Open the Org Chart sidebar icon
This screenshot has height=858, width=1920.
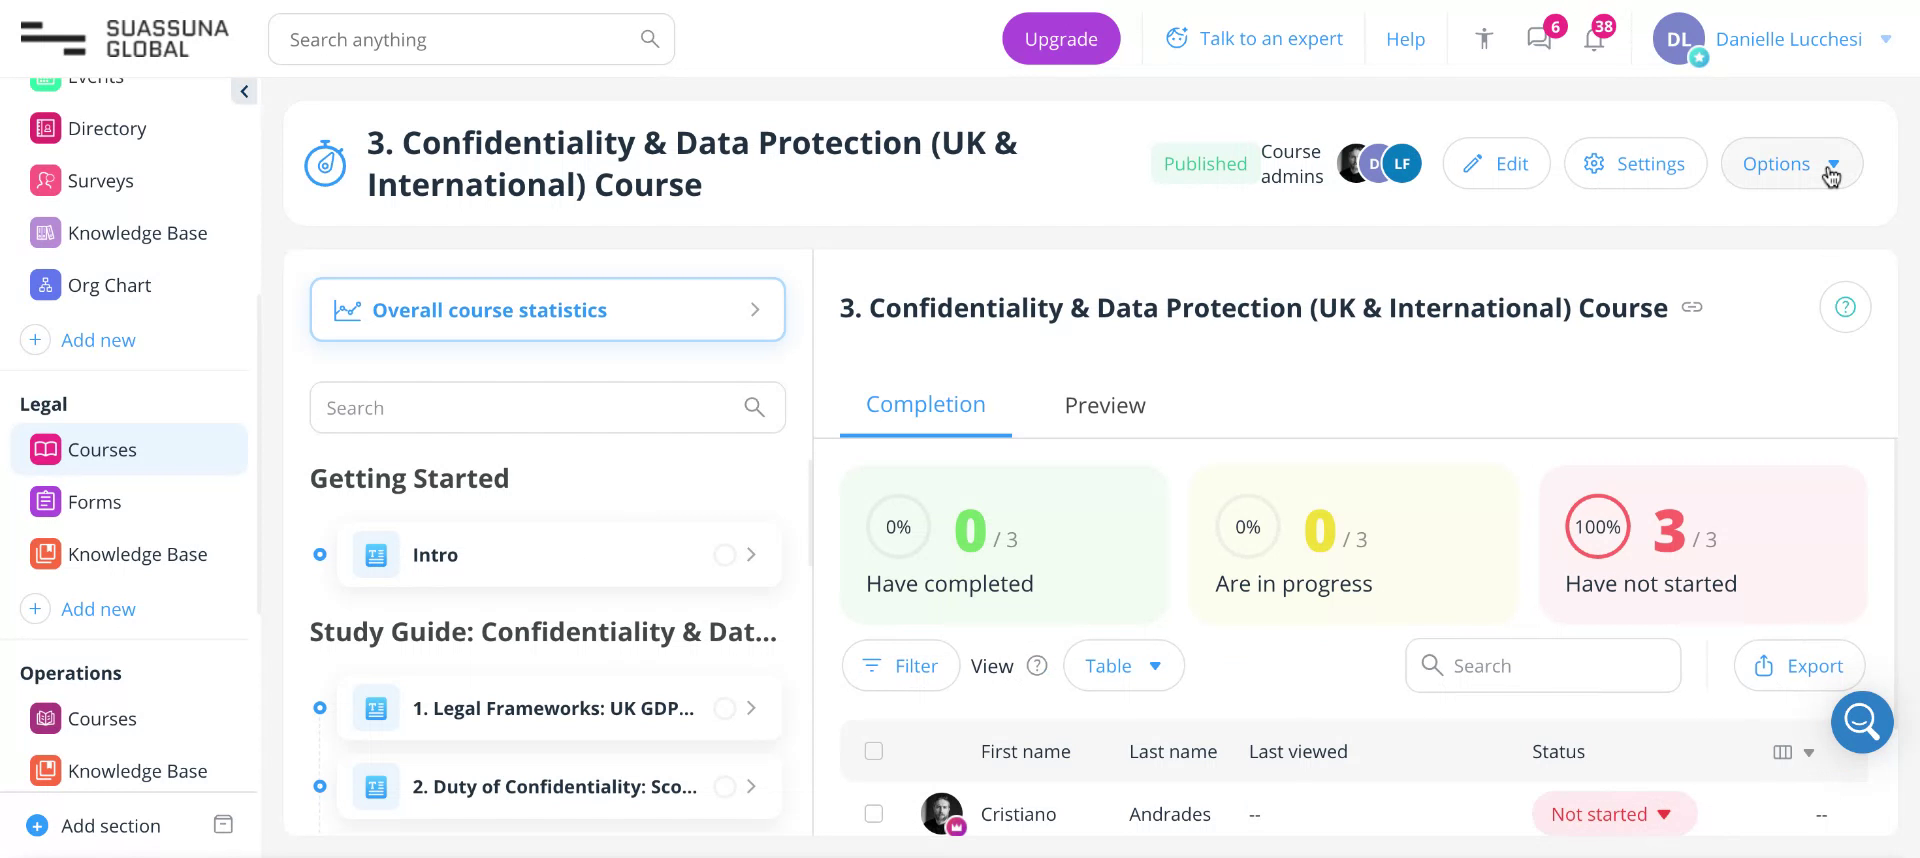point(45,285)
